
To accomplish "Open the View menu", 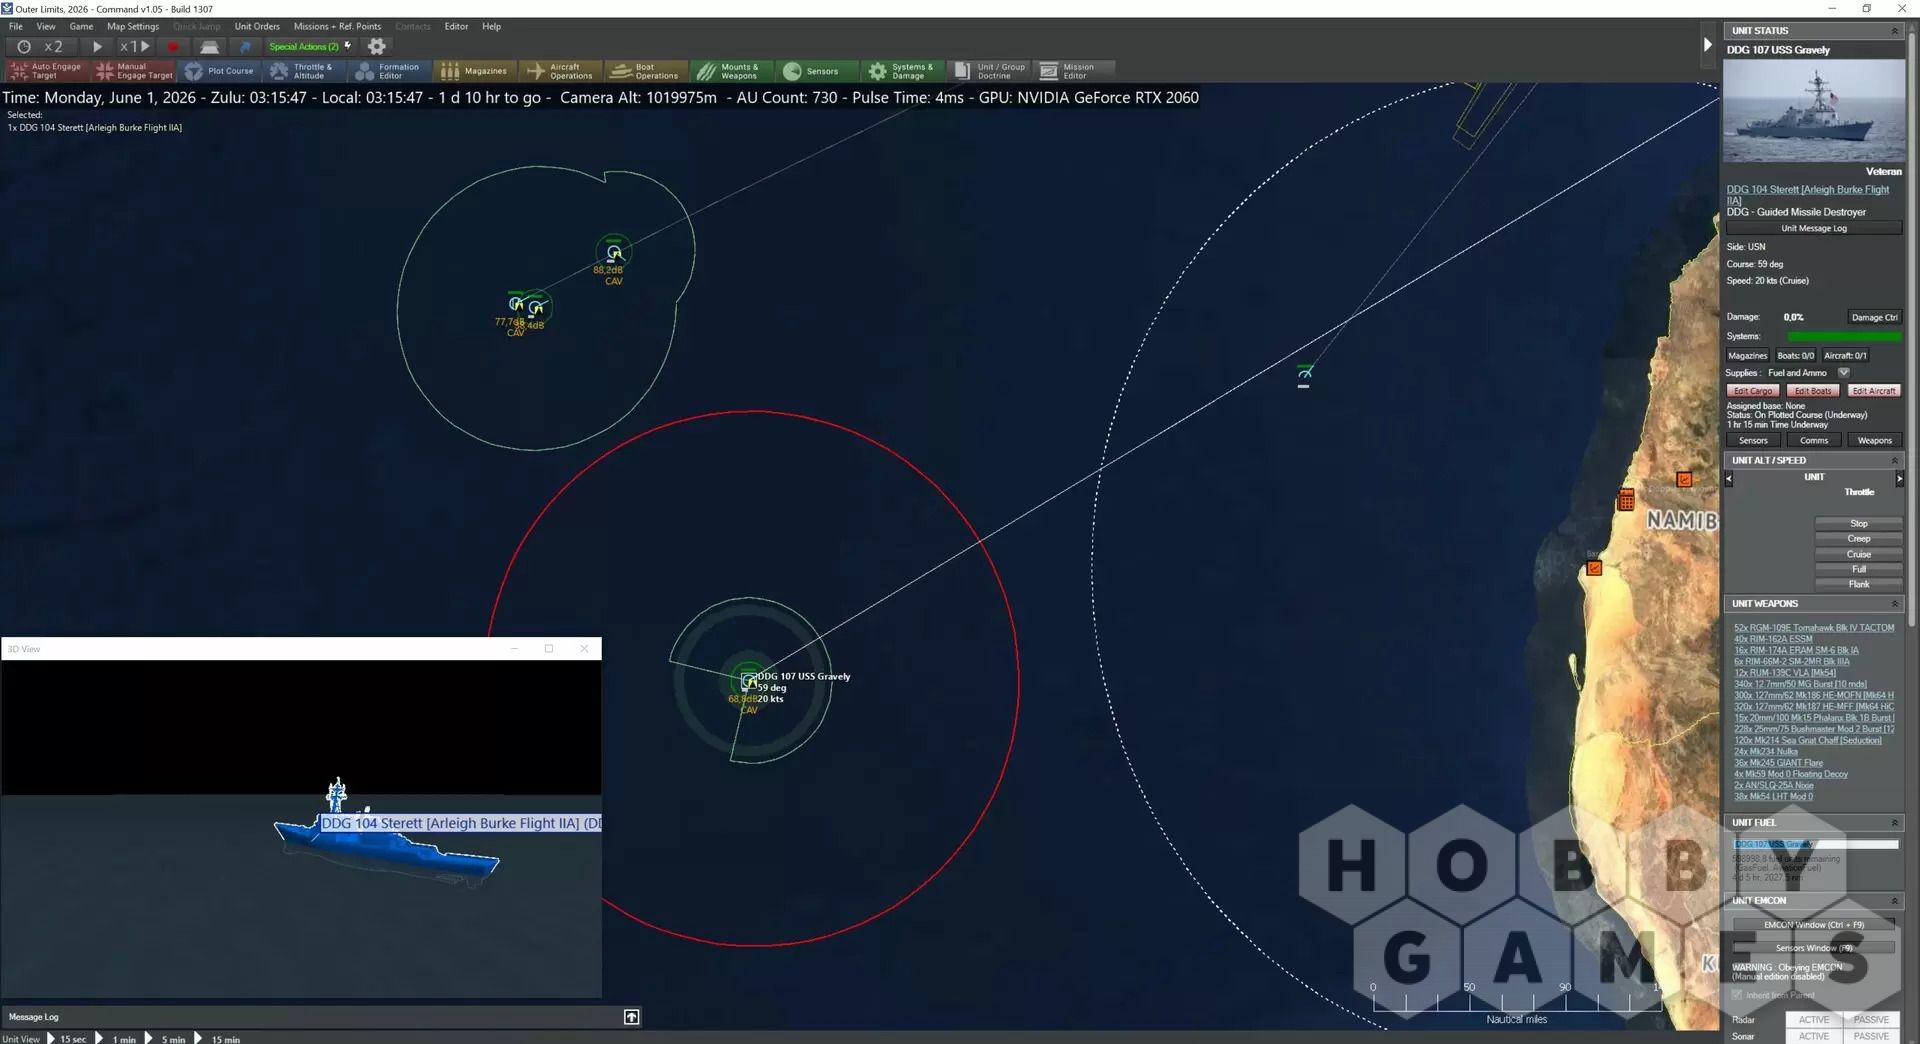I will coord(46,26).
